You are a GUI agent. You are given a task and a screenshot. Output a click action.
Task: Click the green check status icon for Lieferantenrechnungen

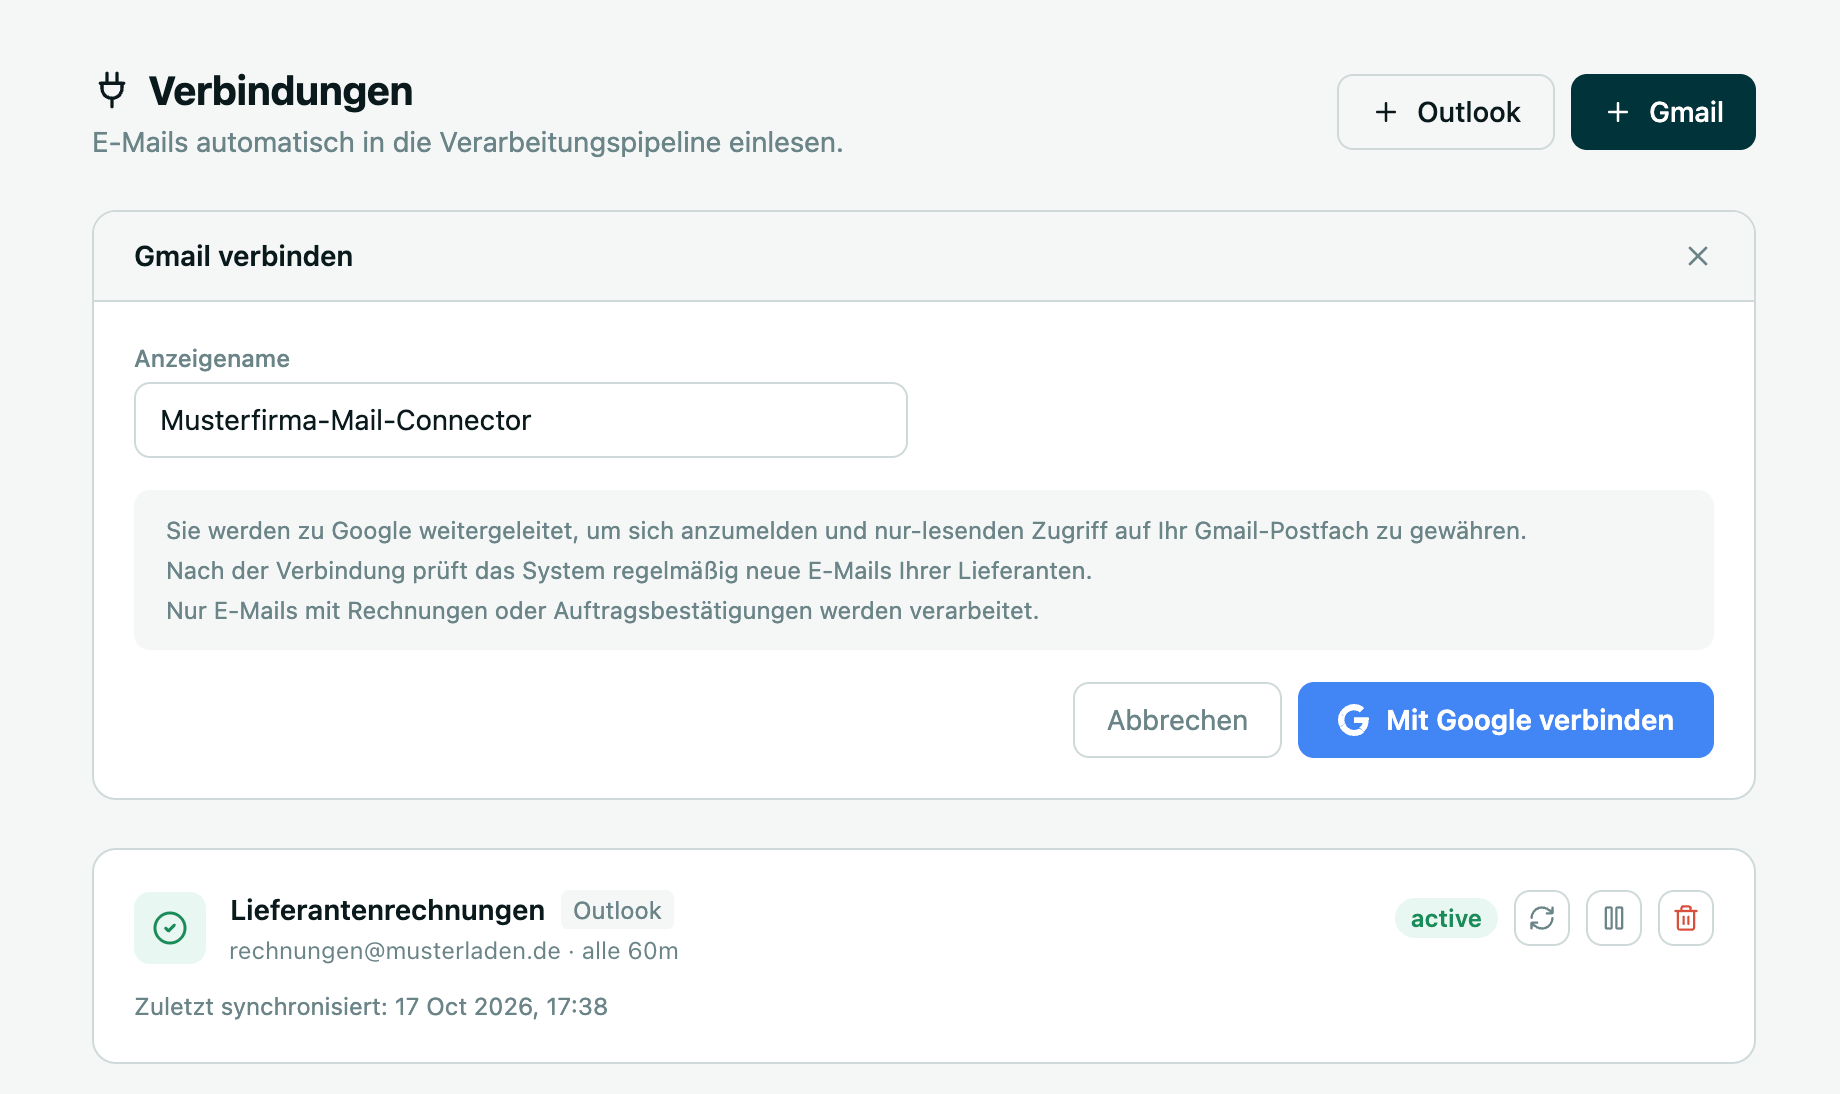(170, 928)
